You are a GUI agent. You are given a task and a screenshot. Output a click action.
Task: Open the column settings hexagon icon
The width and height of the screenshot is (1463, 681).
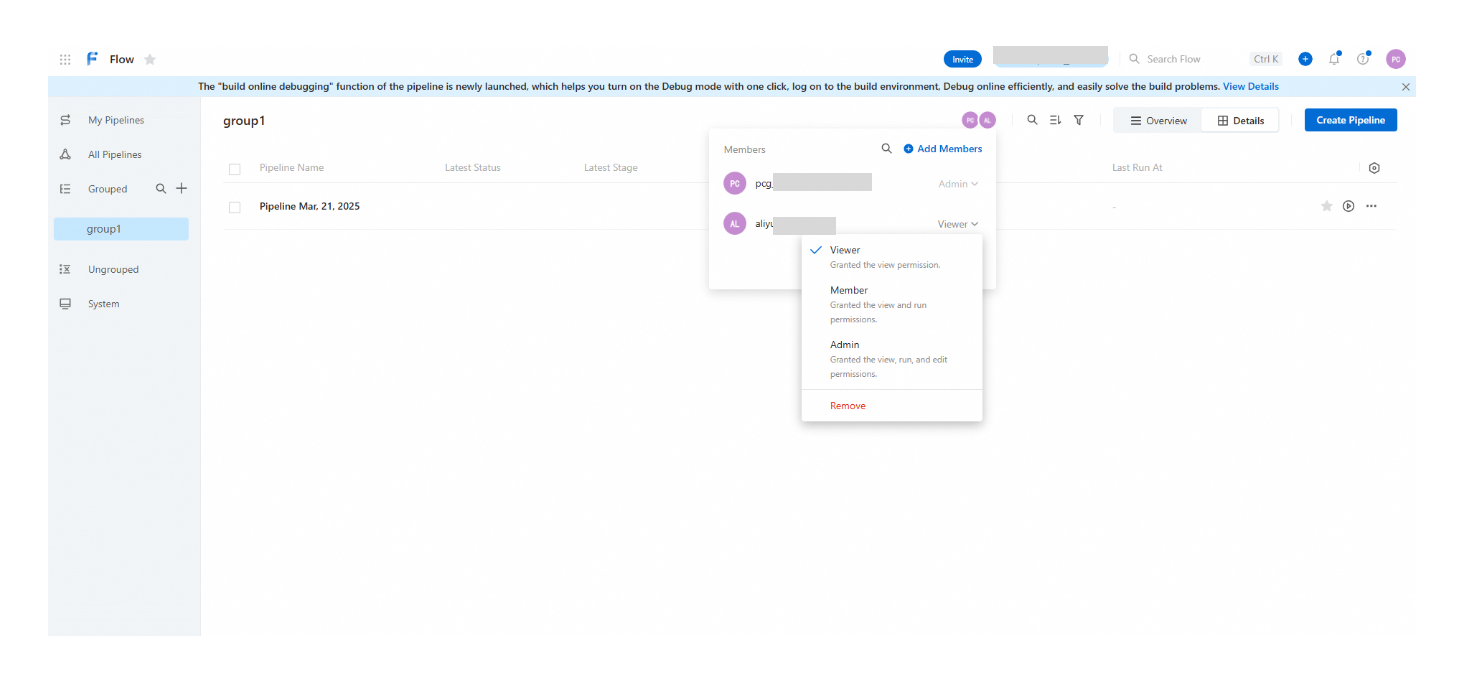1374,168
